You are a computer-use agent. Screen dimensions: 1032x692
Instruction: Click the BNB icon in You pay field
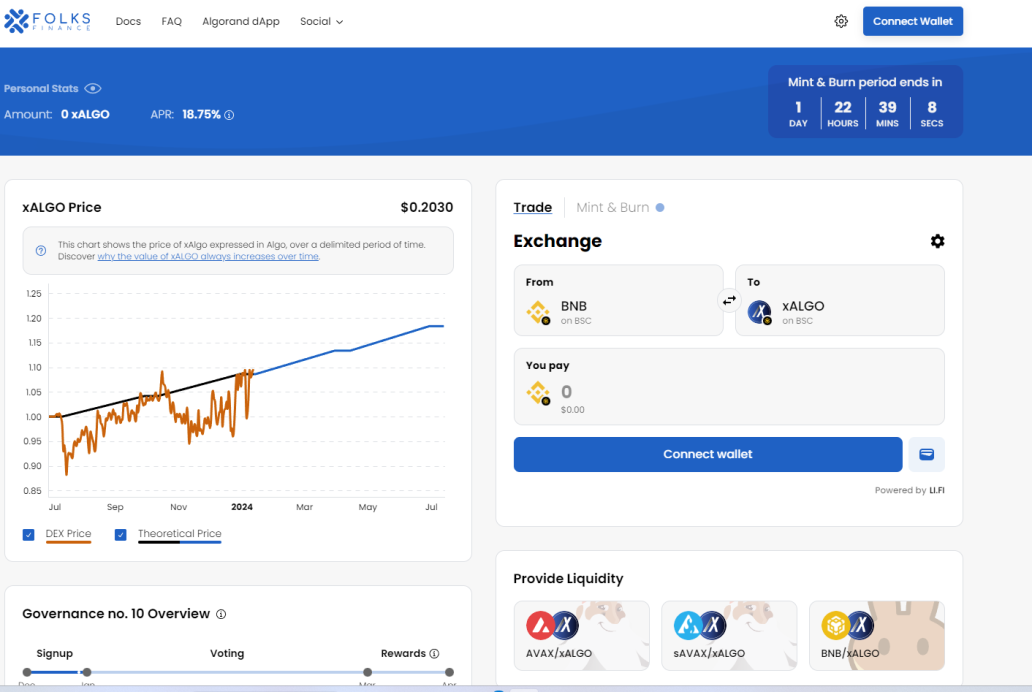538,393
